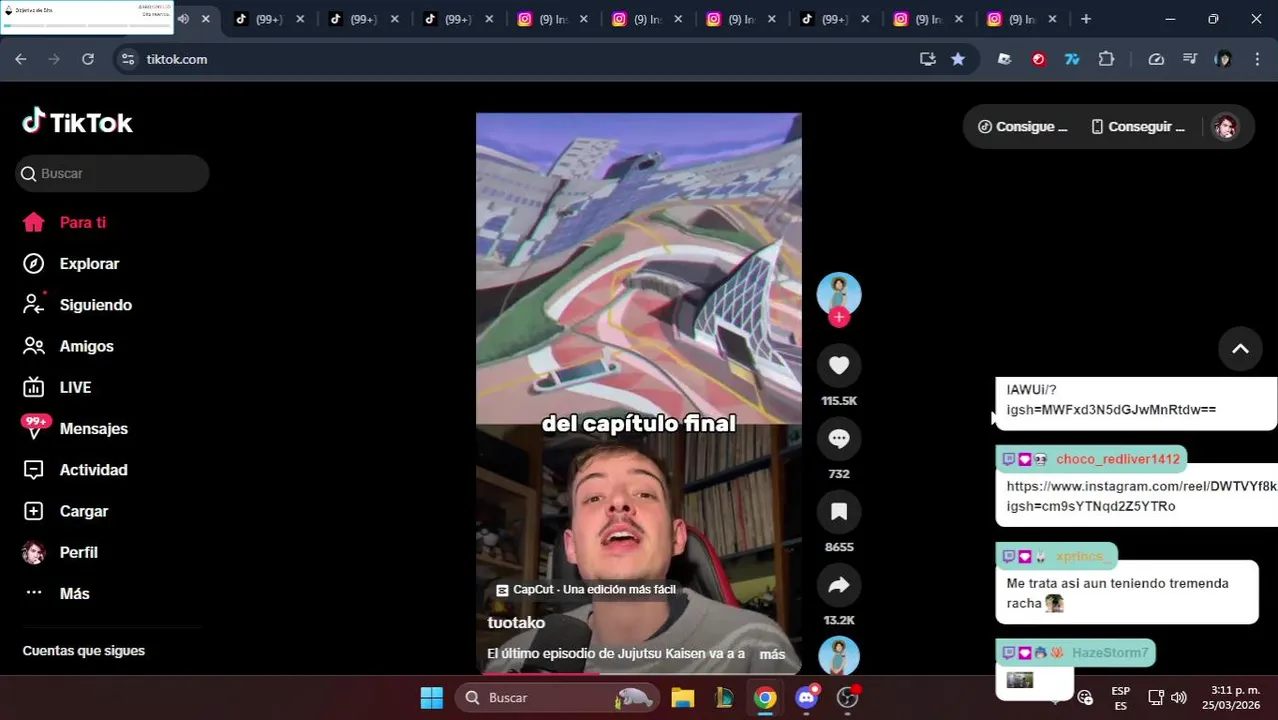Click the install app icon in address bar
The height and width of the screenshot is (720, 1278).
click(928, 59)
